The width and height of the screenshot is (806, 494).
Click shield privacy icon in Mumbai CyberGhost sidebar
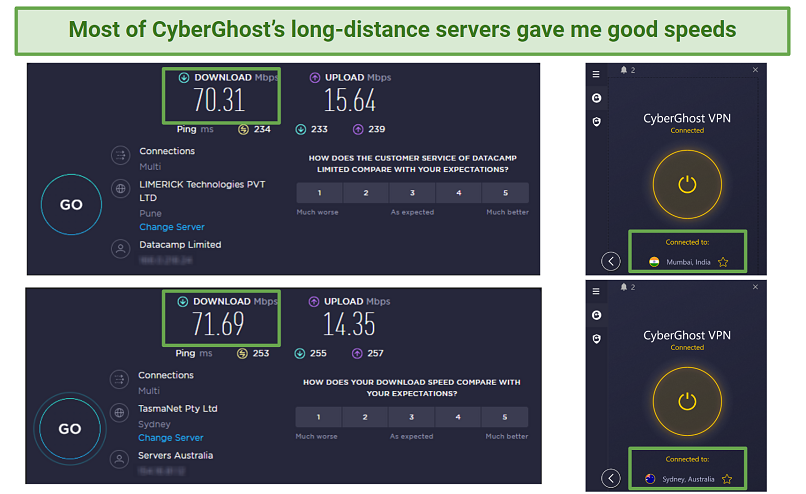click(596, 122)
